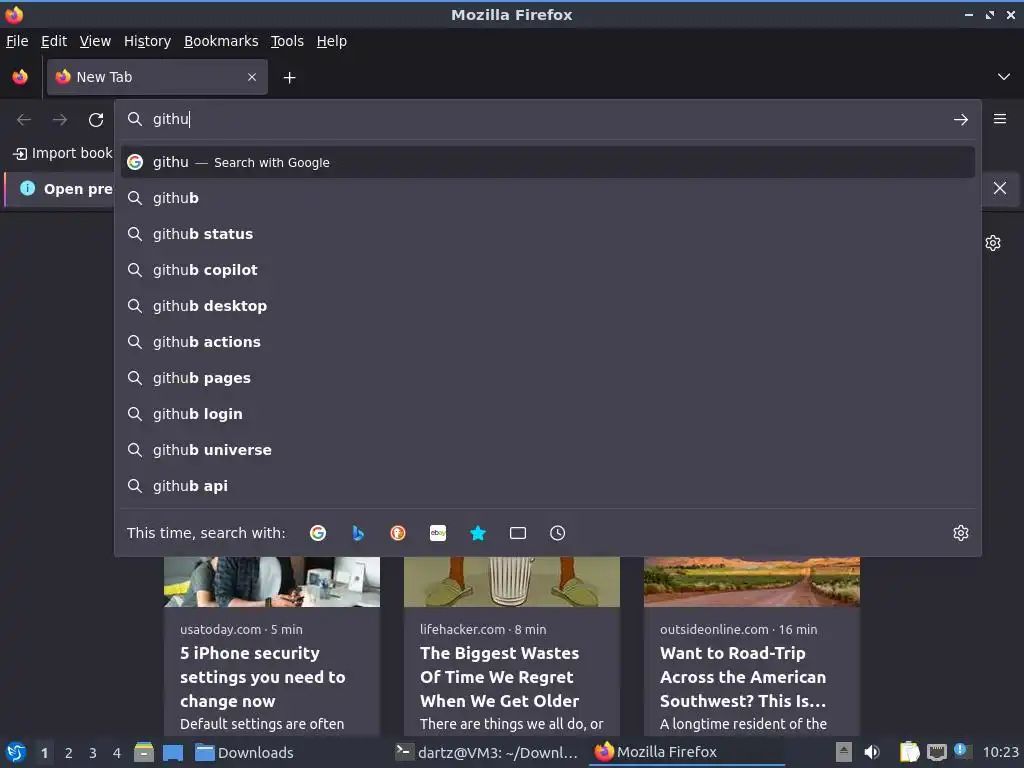Switch to workspace 4 in taskbar
This screenshot has width=1024, height=768.
[117, 753]
